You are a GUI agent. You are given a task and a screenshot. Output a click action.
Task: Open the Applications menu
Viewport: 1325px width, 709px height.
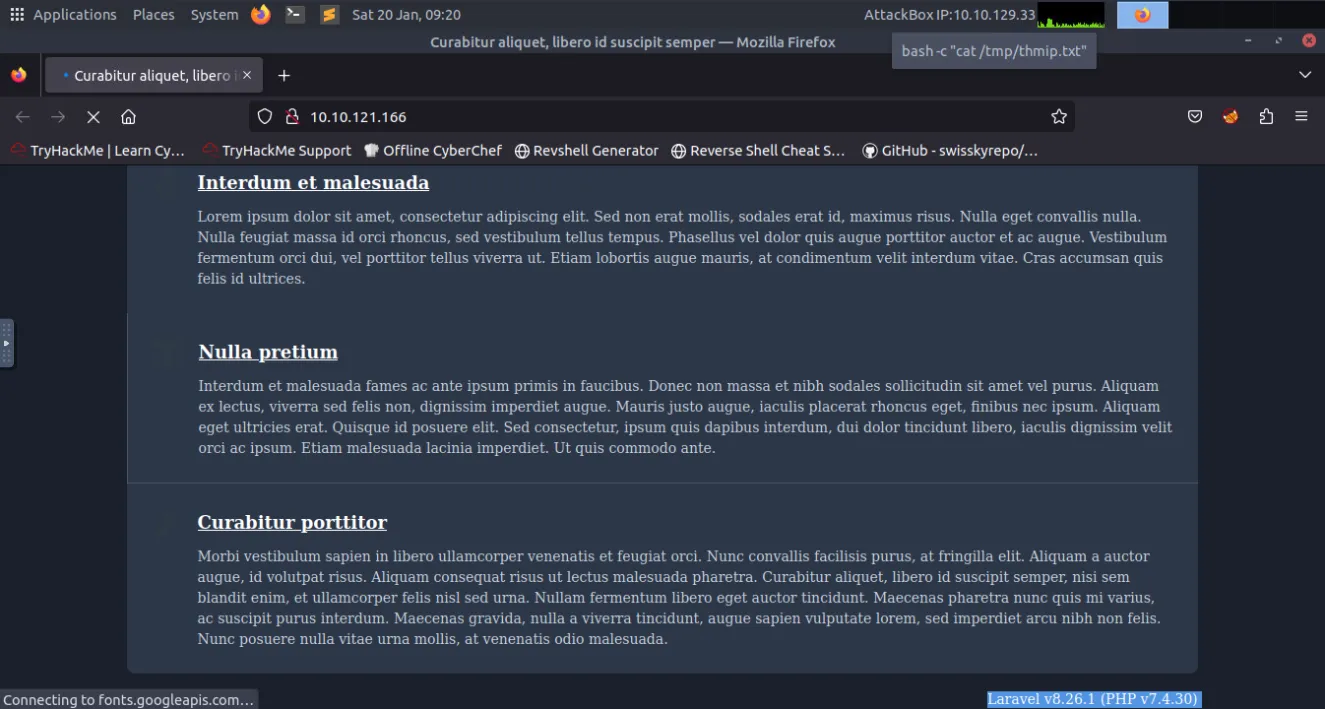pyautogui.click(x=63, y=14)
